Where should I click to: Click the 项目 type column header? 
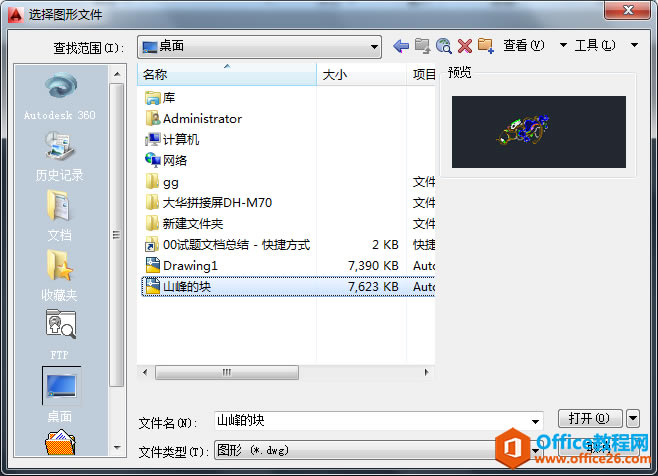[421, 75]
